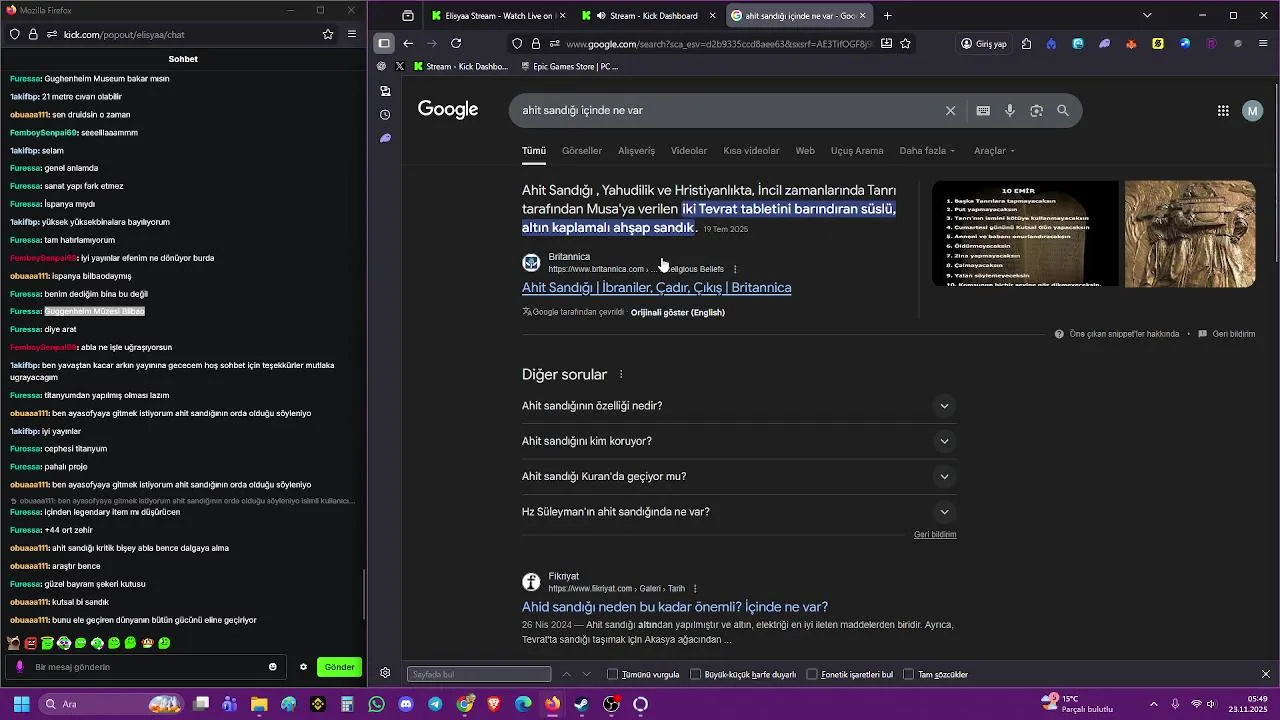Open emoji picker in Kick chat box
Image resolution: width=1280 pixels, height=720 pixels.
point(272,667)
